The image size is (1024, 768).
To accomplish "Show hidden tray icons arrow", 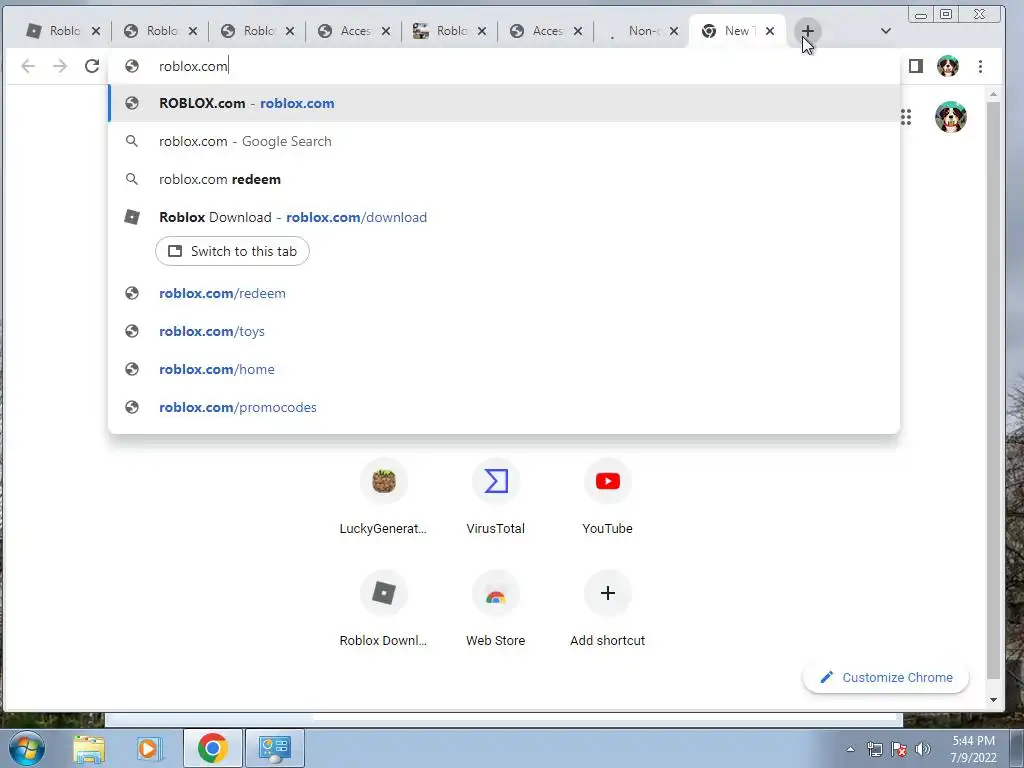I will point(850,749).
